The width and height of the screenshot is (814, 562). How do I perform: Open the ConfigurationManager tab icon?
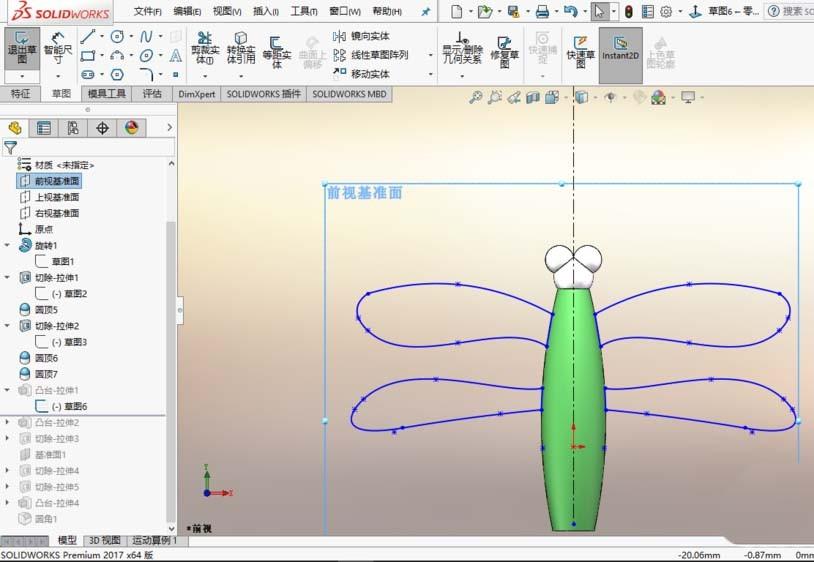[73, 128]
